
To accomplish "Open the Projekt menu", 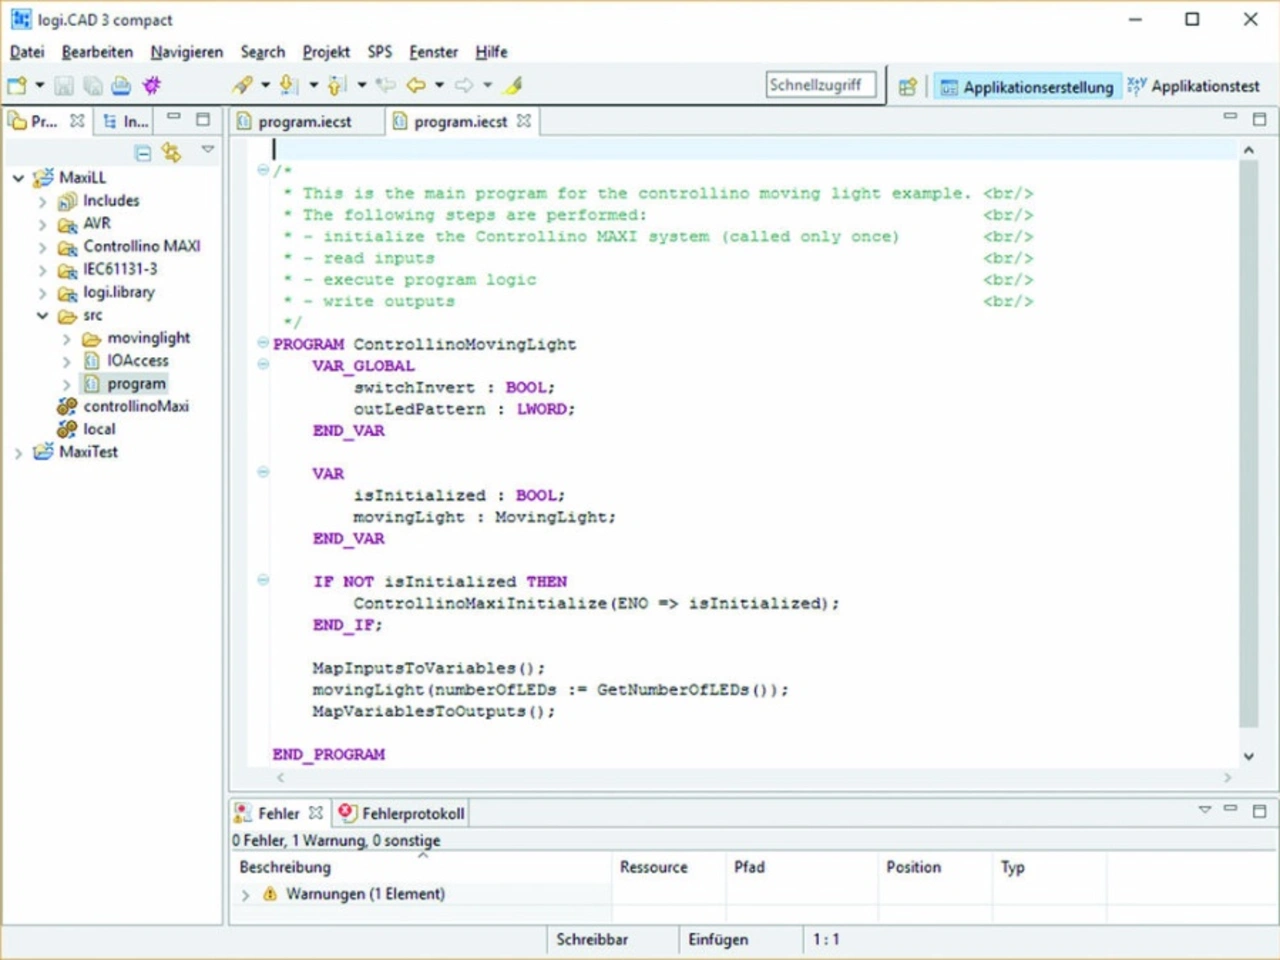I will pyautogui.click(x=326, y=52).
